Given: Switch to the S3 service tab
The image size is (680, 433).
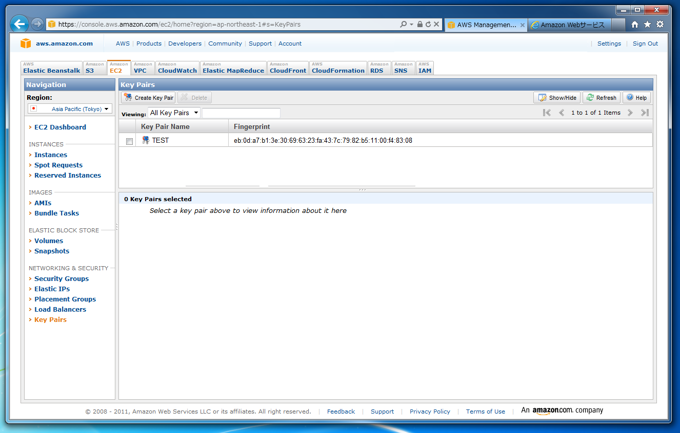Looking at the screenshot, I should tap(95, 68).
